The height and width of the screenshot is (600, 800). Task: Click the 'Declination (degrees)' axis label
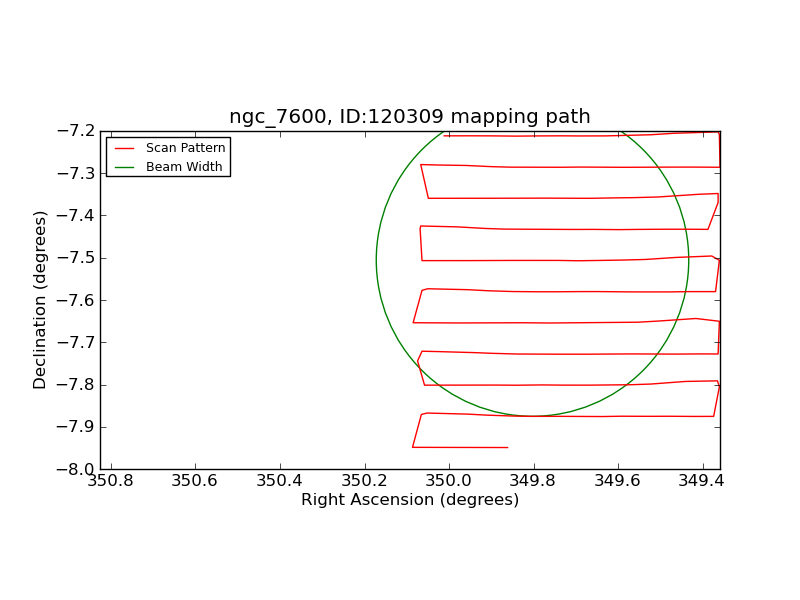[x=39, y=300]
